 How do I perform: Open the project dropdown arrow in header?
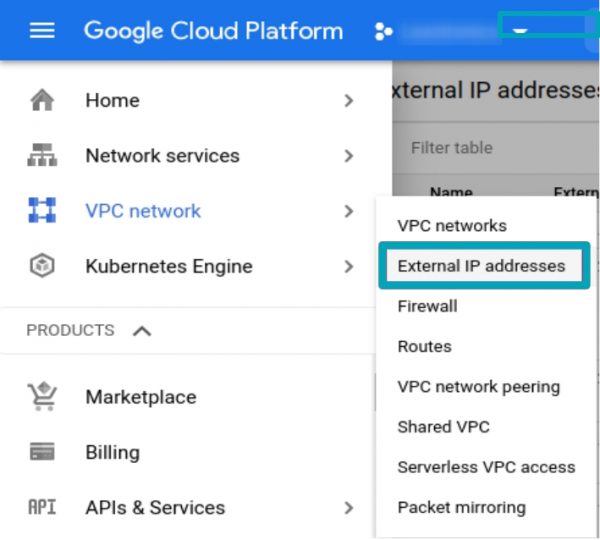[520, 31]
